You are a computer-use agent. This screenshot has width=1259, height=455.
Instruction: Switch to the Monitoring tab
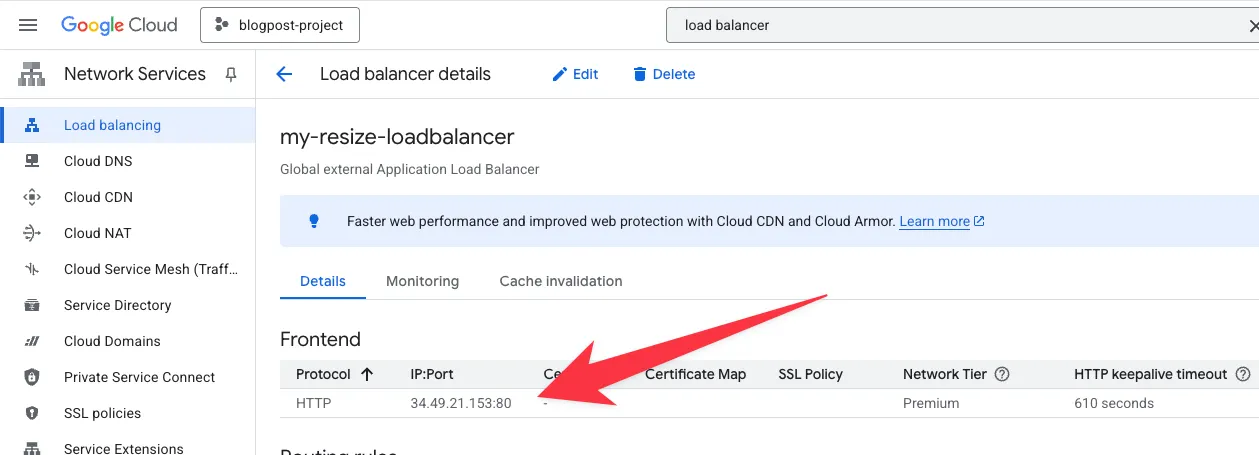(422, 281)
